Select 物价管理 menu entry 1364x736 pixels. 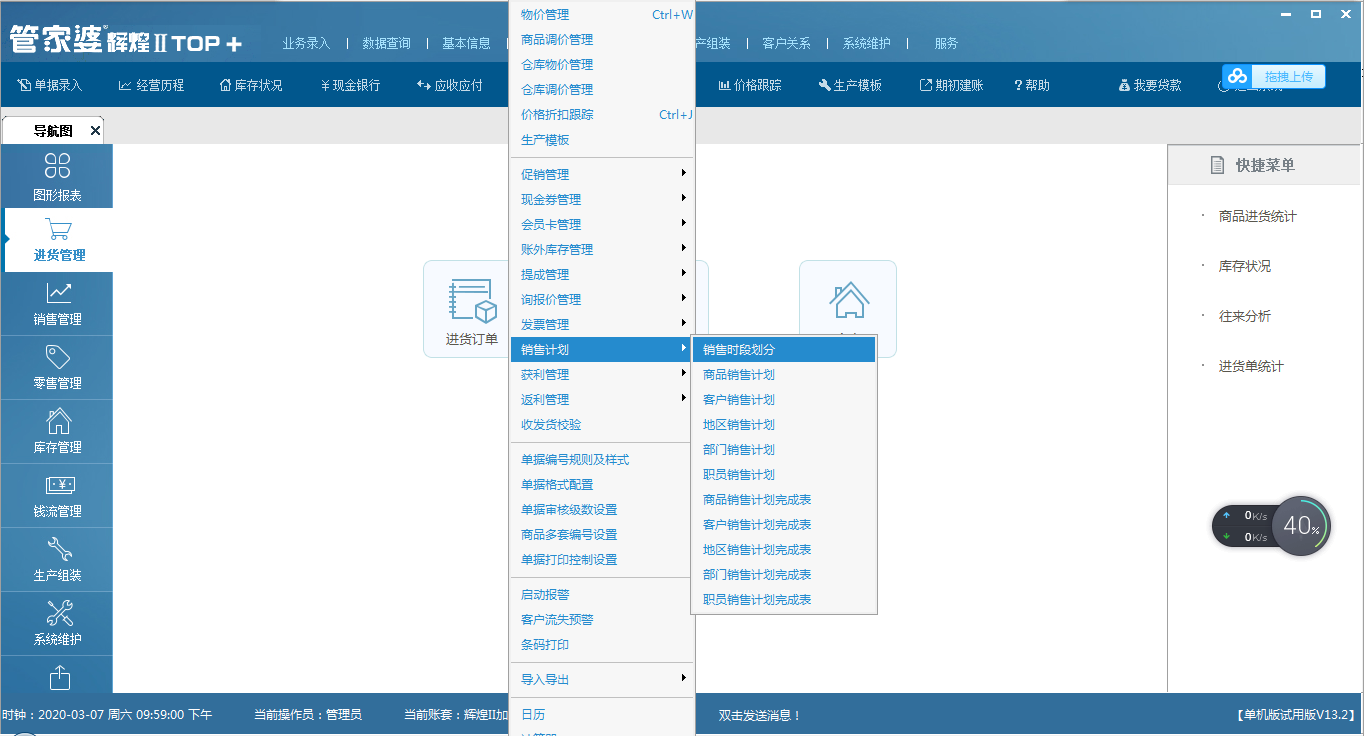pos(602,14)
